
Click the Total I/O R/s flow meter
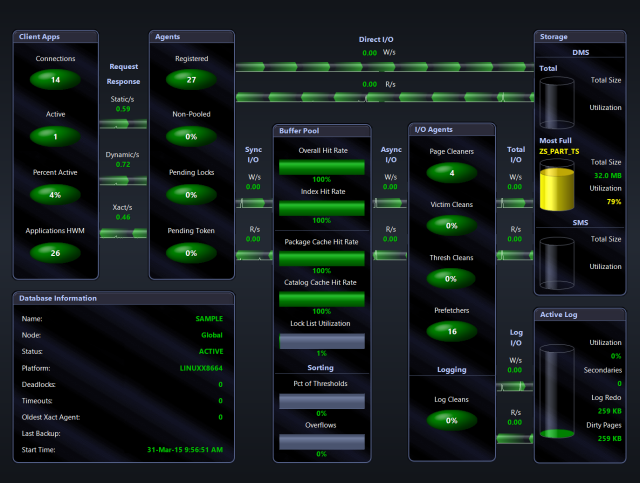pyautogui.click(x=514, y=256)
